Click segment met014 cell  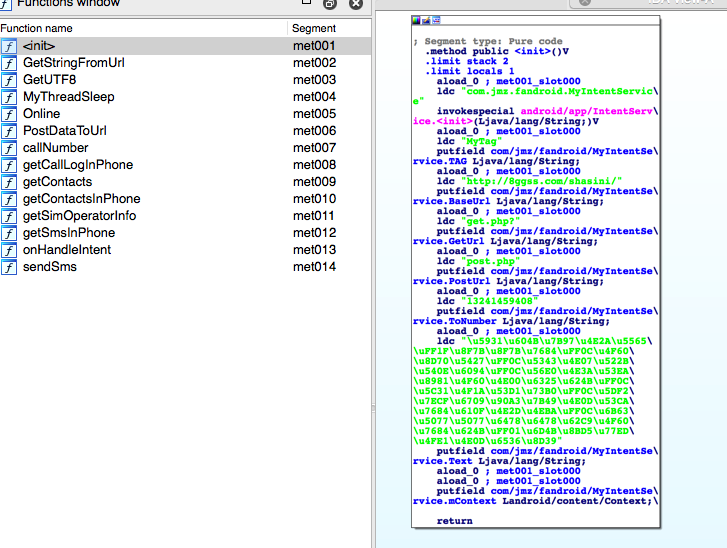[x=314, y=267]
